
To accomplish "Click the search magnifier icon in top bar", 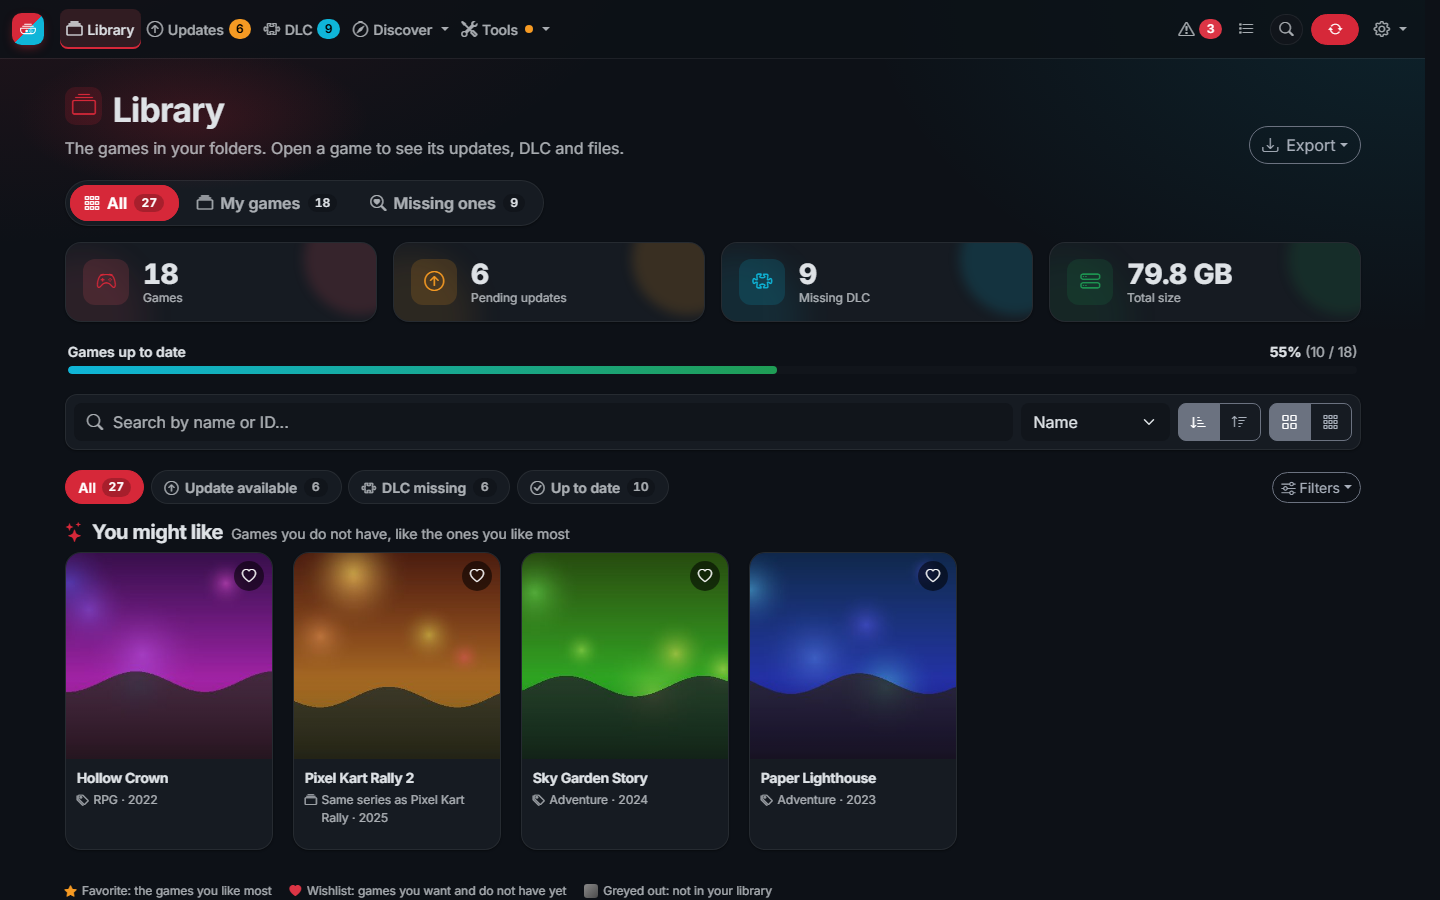I will click(x=1287, y=29).
